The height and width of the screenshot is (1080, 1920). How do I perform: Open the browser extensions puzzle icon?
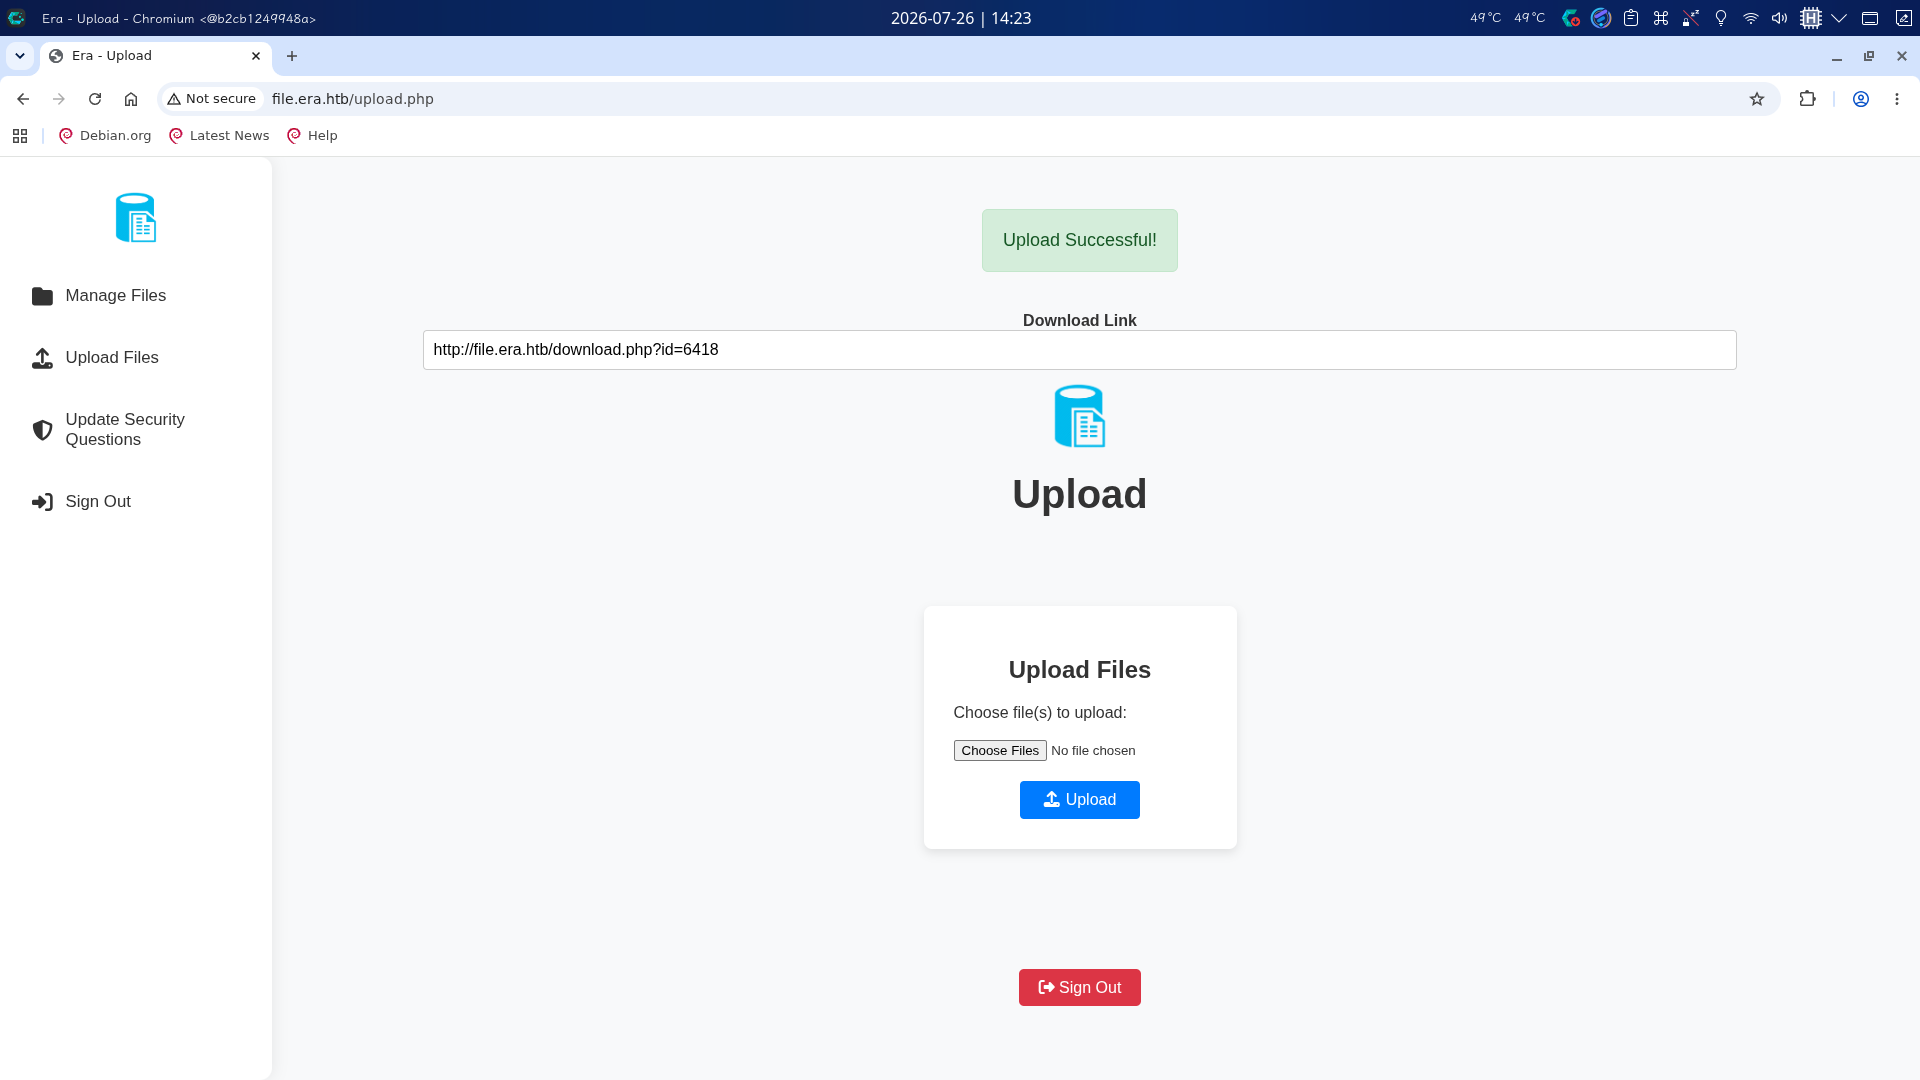click(1807, 99)
